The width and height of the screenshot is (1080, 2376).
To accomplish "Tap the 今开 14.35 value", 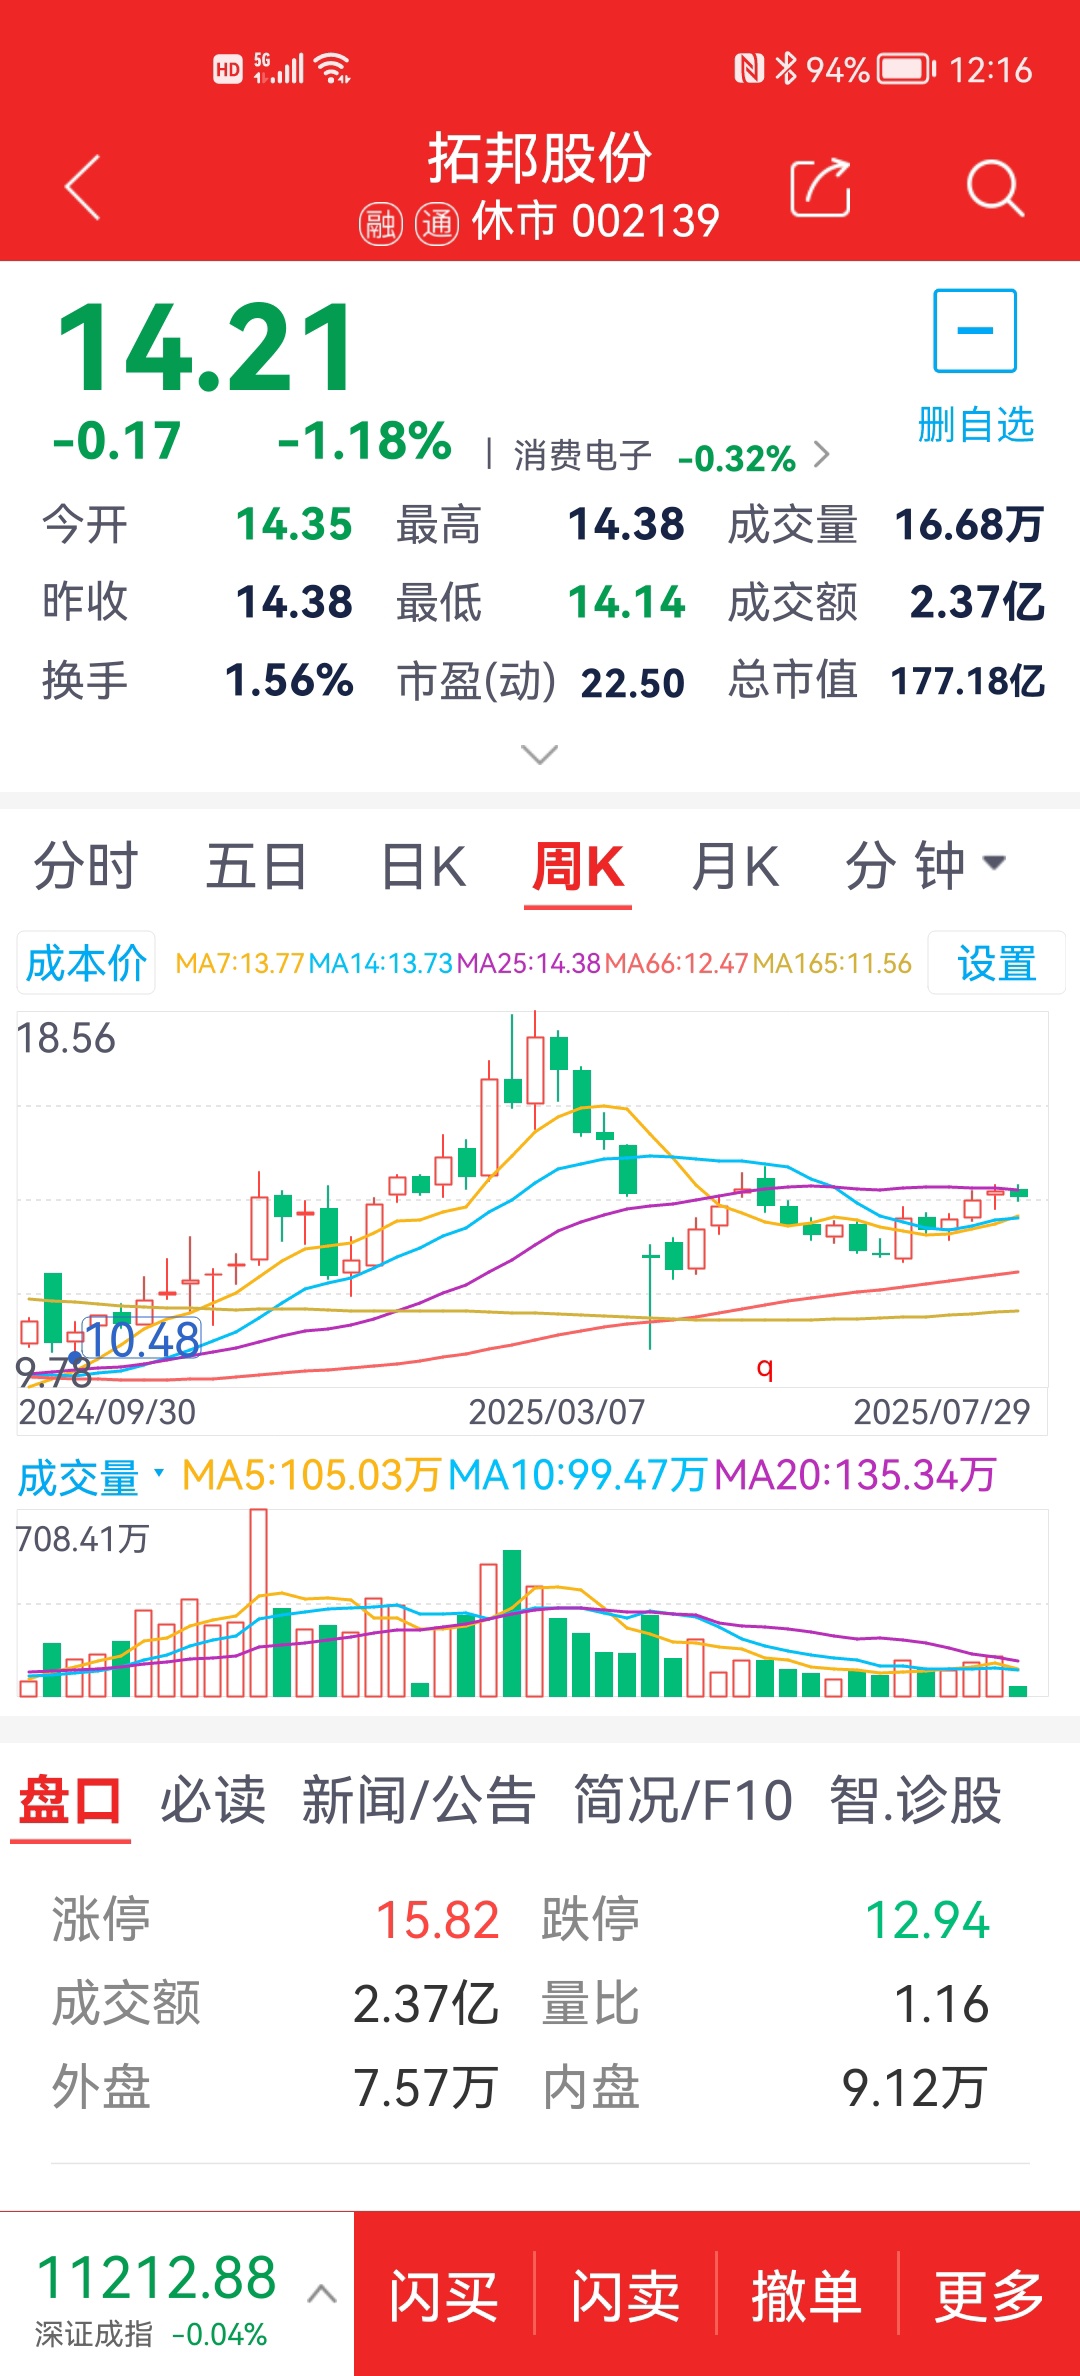I will (294, 524).
